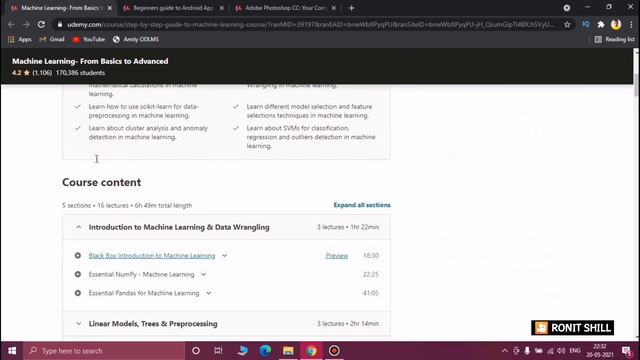Screen dimensions: 640x360
Task: Click the 1,106 ratings count in header
Action: (x=42, y=73)
